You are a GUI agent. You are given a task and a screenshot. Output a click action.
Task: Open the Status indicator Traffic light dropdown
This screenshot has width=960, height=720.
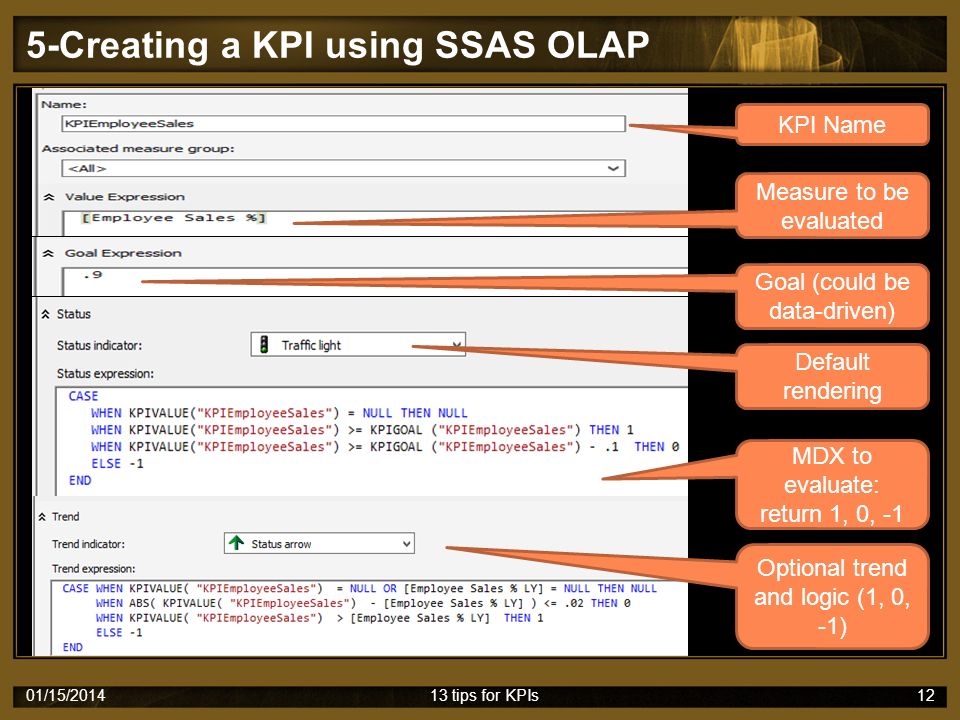(x=358, y=345)
